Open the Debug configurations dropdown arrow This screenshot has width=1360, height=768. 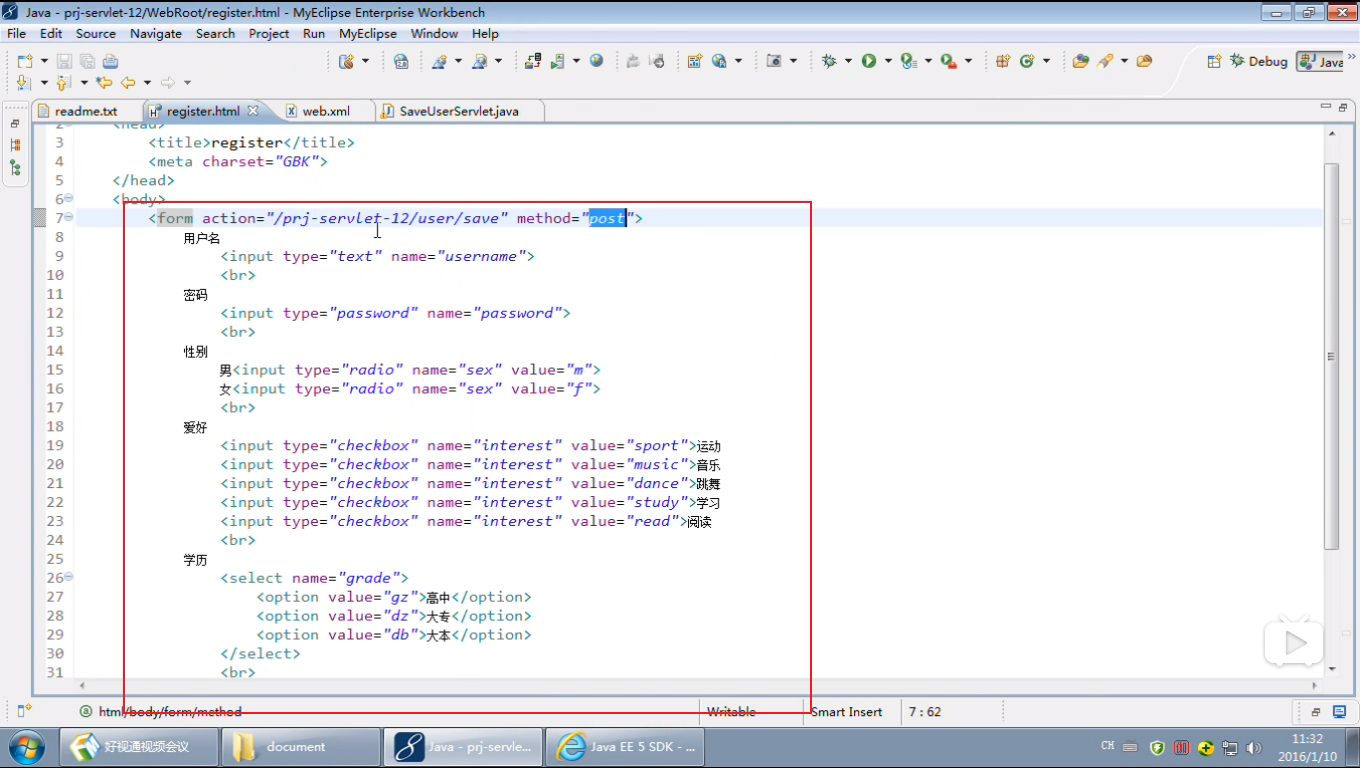click(x=848, y=61)
